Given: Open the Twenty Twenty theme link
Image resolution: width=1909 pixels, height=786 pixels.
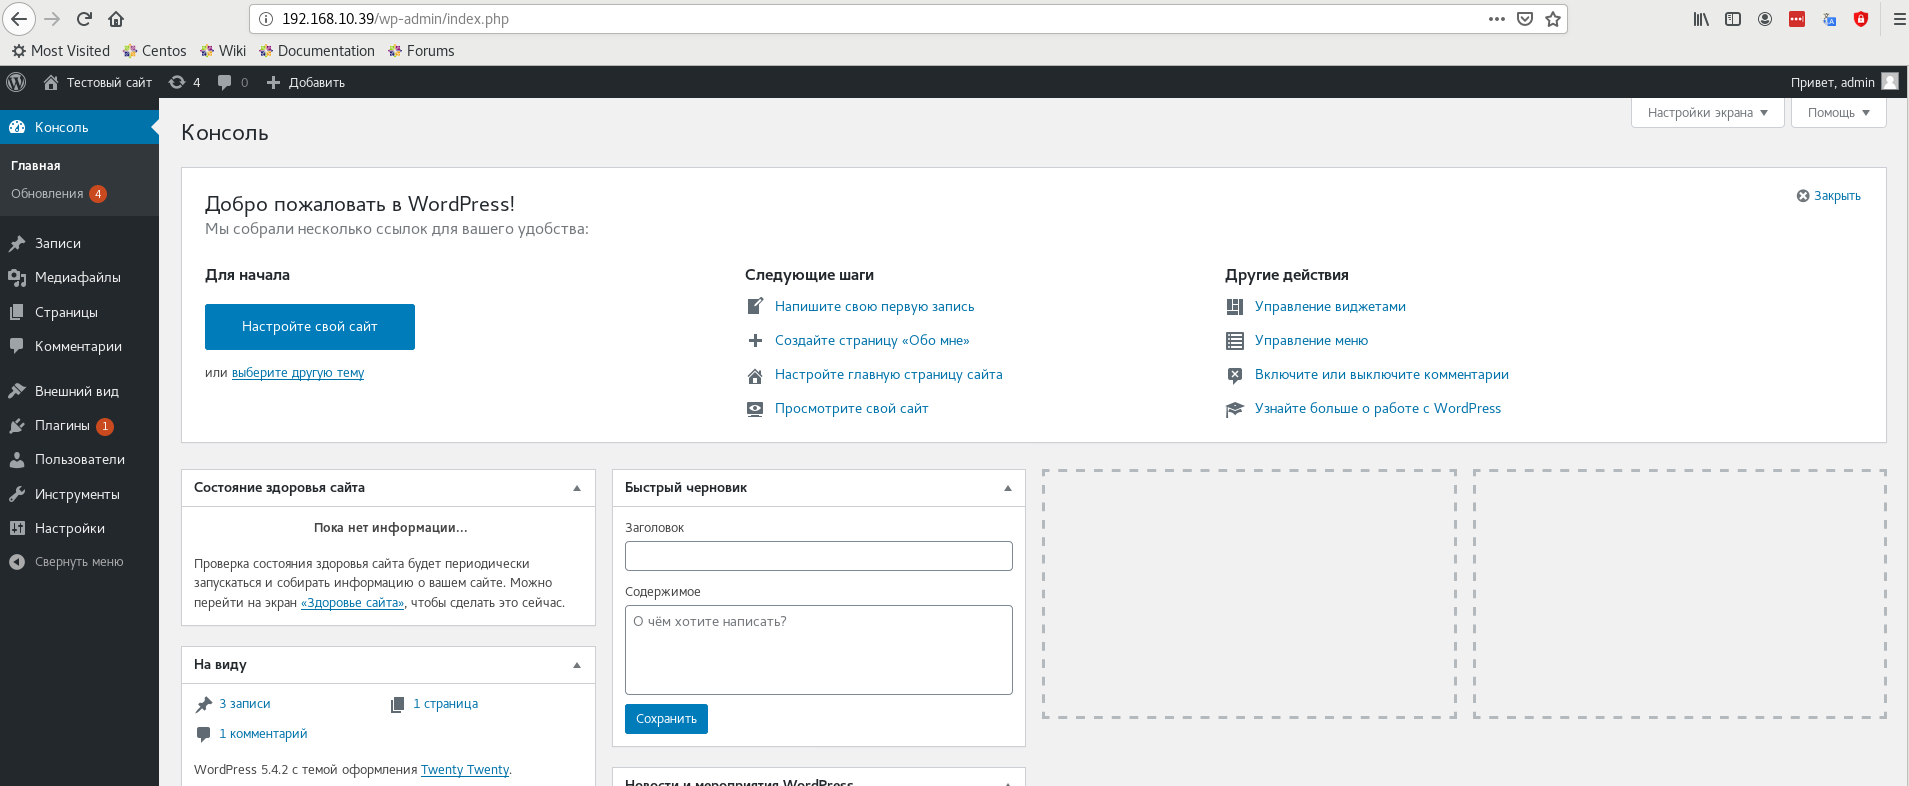Looking at the screenshot, I should tap(465, 770).
